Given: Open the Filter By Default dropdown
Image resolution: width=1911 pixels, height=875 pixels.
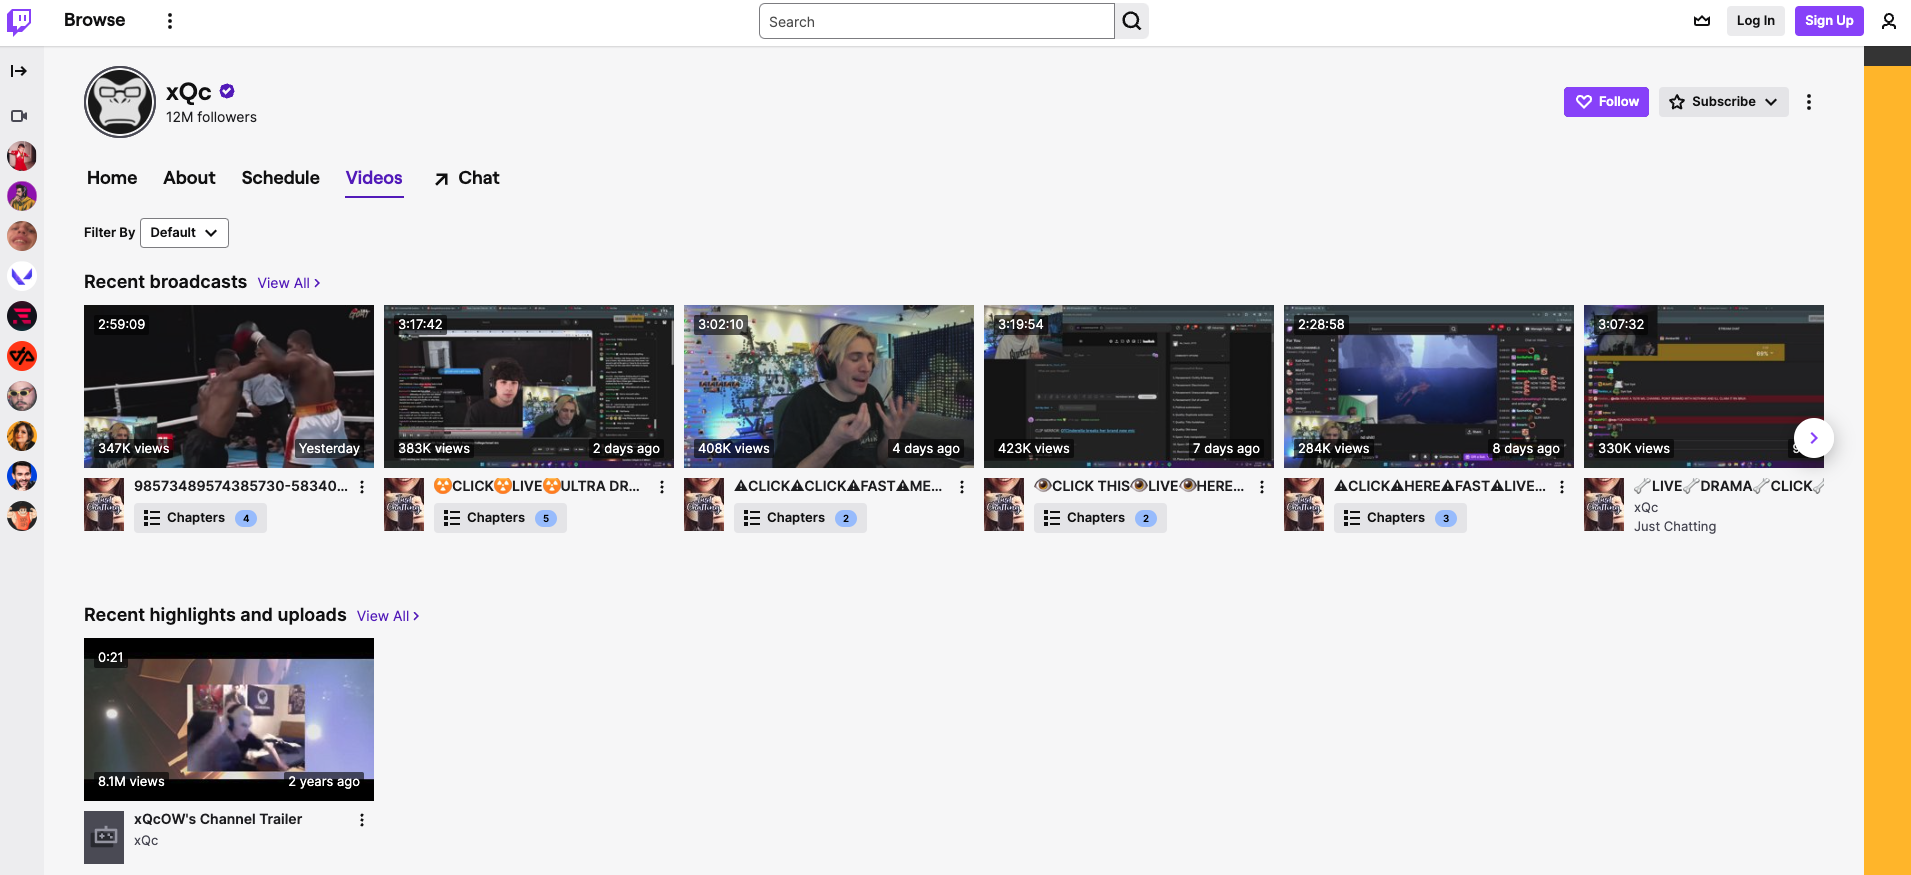Looking at the screenshot, I should [x=184, y=233].
